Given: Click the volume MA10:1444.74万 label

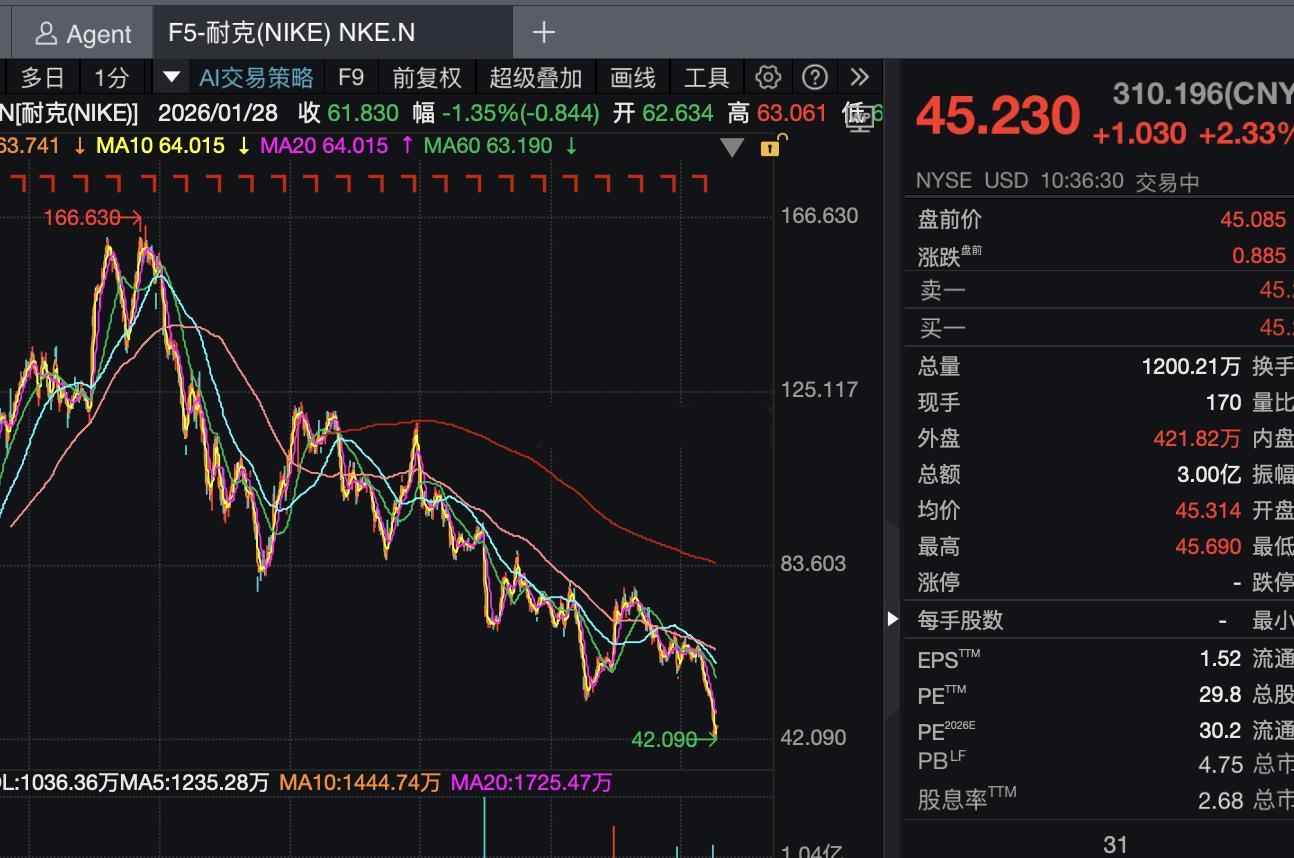Looking at the screenshot, I should point(360,782).
